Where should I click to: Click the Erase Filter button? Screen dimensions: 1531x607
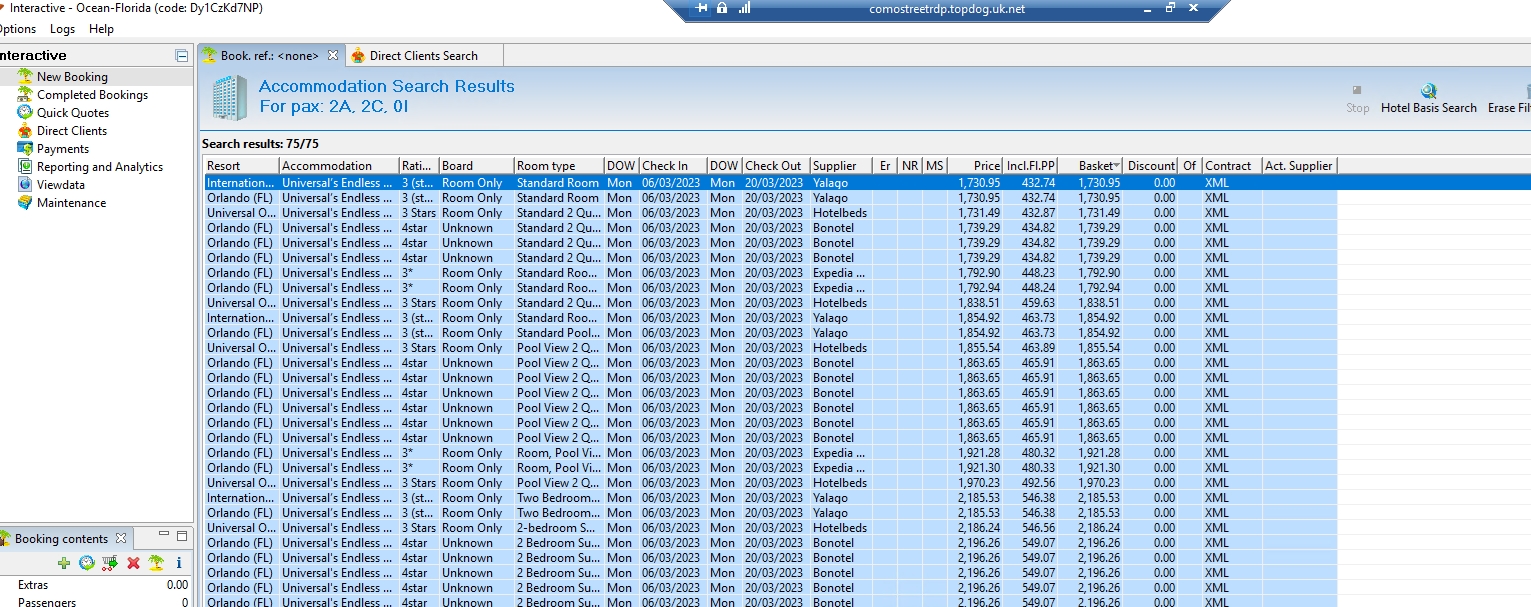click(1509, 99)
